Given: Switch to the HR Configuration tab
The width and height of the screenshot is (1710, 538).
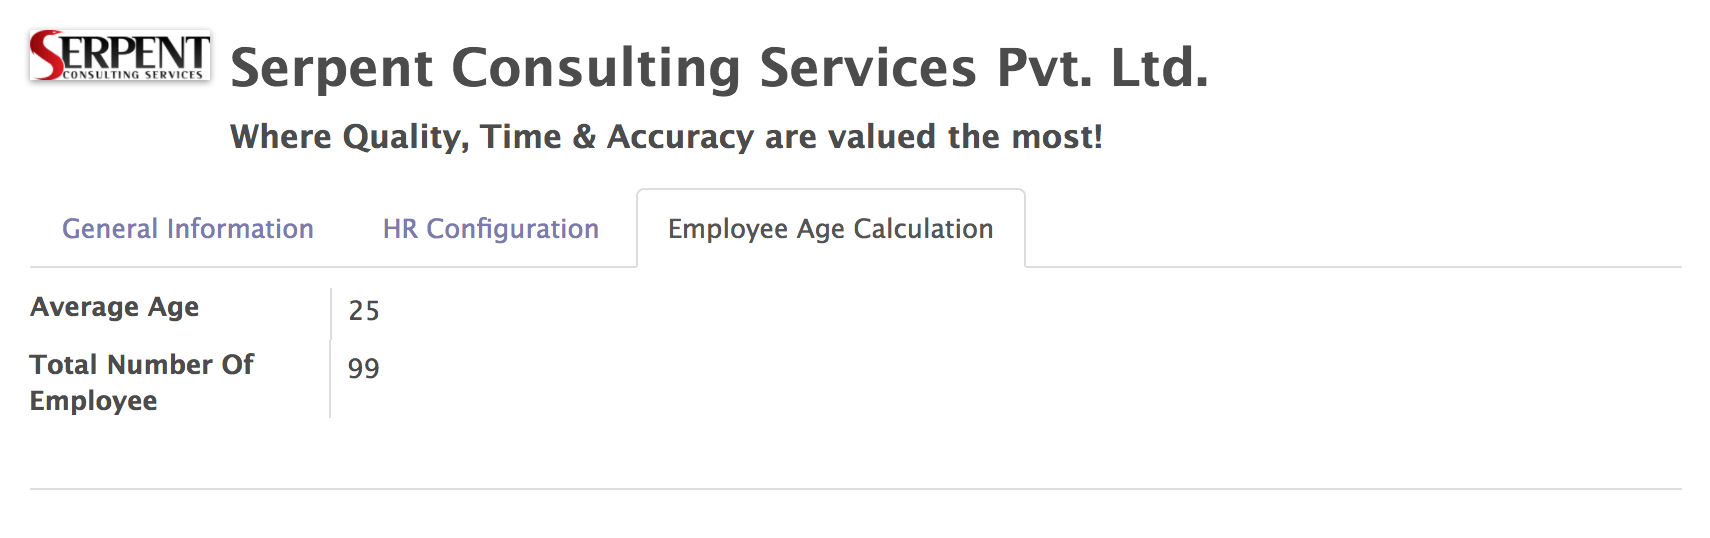Looking at the screenshot, I should click(x=490, y=229).
